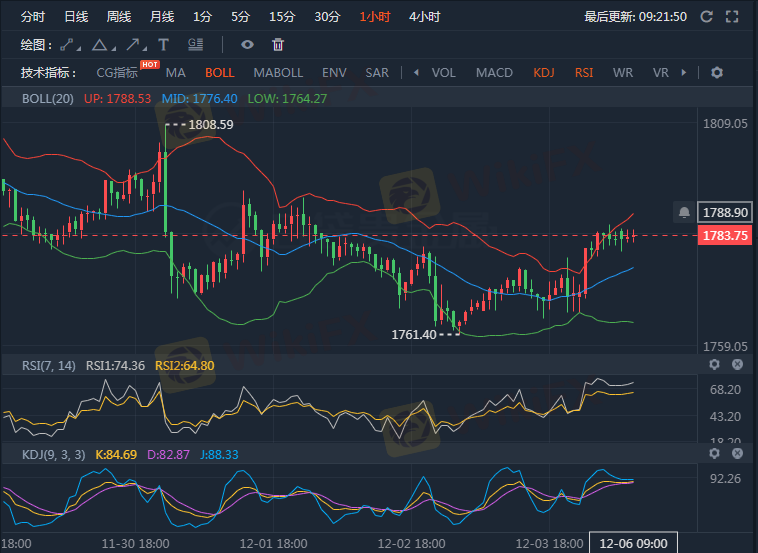
Task: Open RSI panel settings gear
Action: point(714,365)
